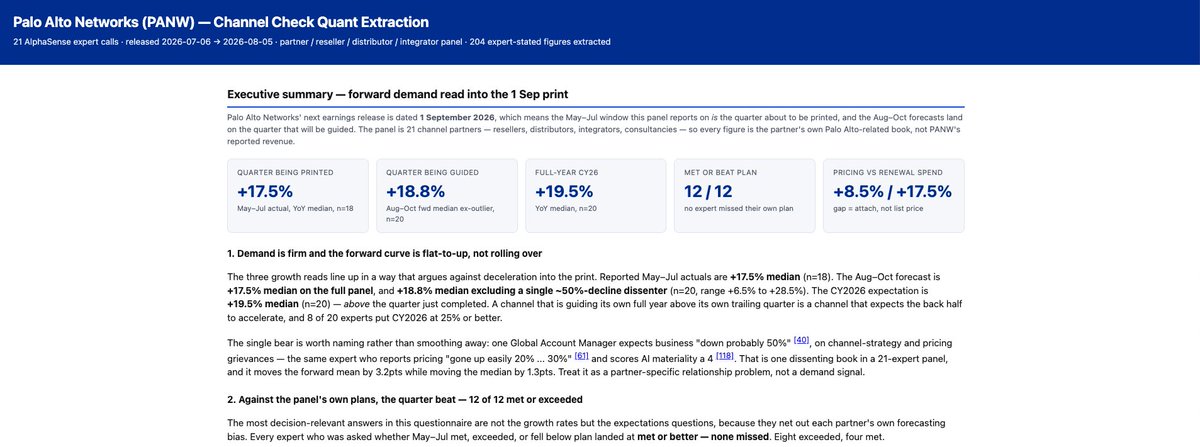Image resolution: width=1200 pixels, height=447 pixels.
Task: Click the bold date '1 September 2026'
Action: click(460, 116)
